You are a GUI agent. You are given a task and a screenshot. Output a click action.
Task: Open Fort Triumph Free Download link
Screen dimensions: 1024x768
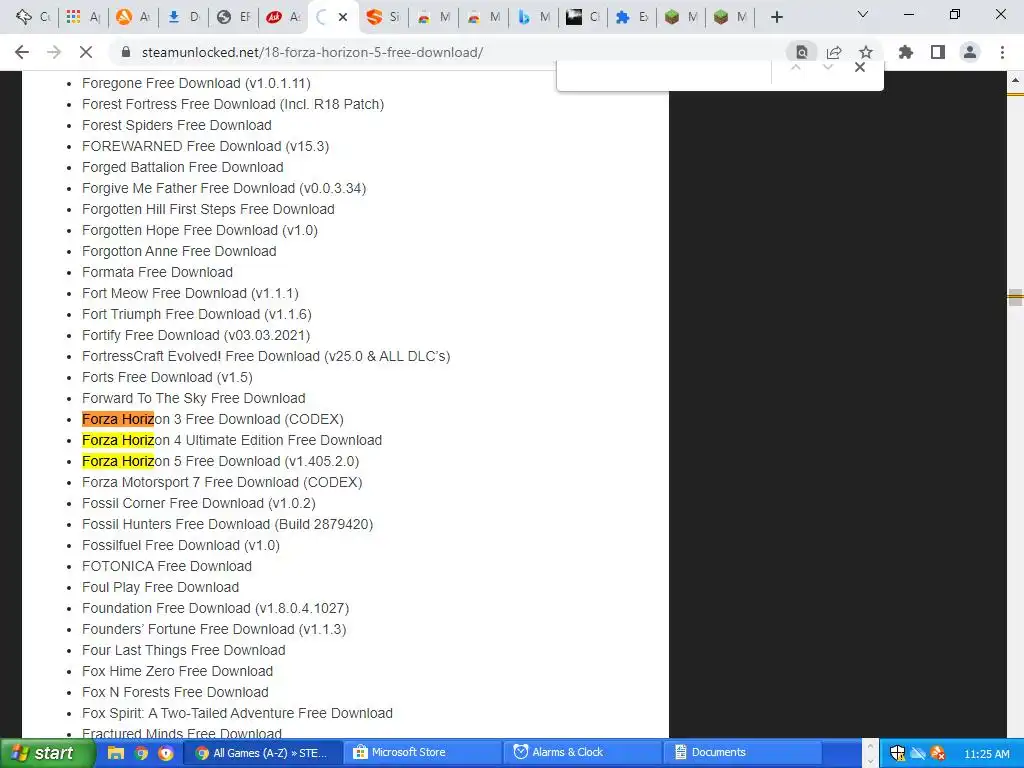point(197,314)
